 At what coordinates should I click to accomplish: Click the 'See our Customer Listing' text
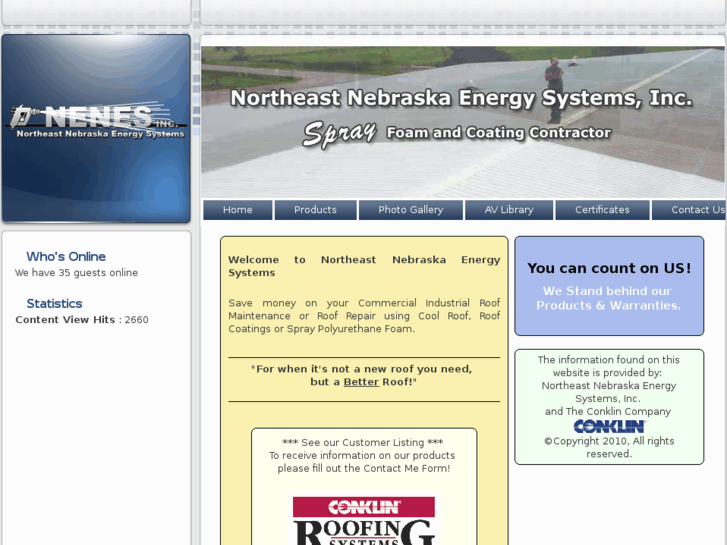(363, 442)
